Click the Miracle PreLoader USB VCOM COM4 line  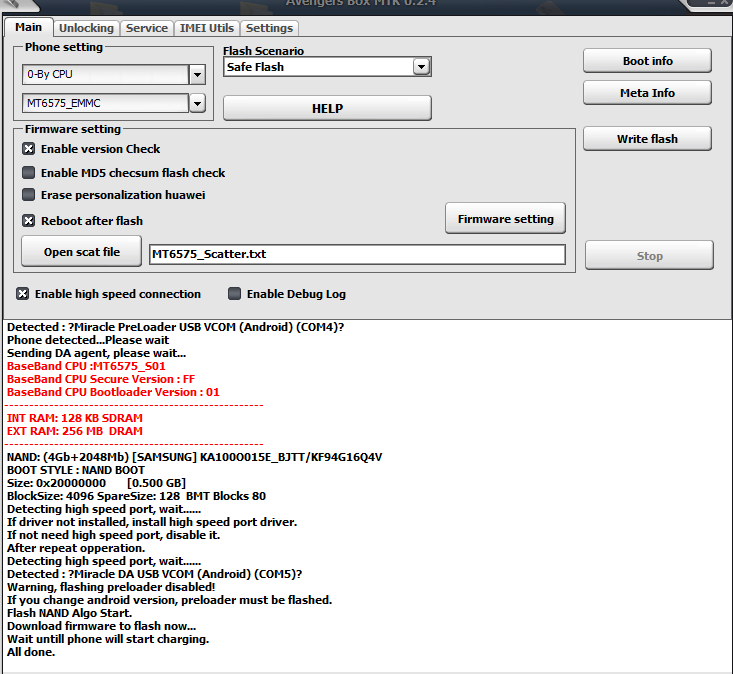tap(175, 327)
